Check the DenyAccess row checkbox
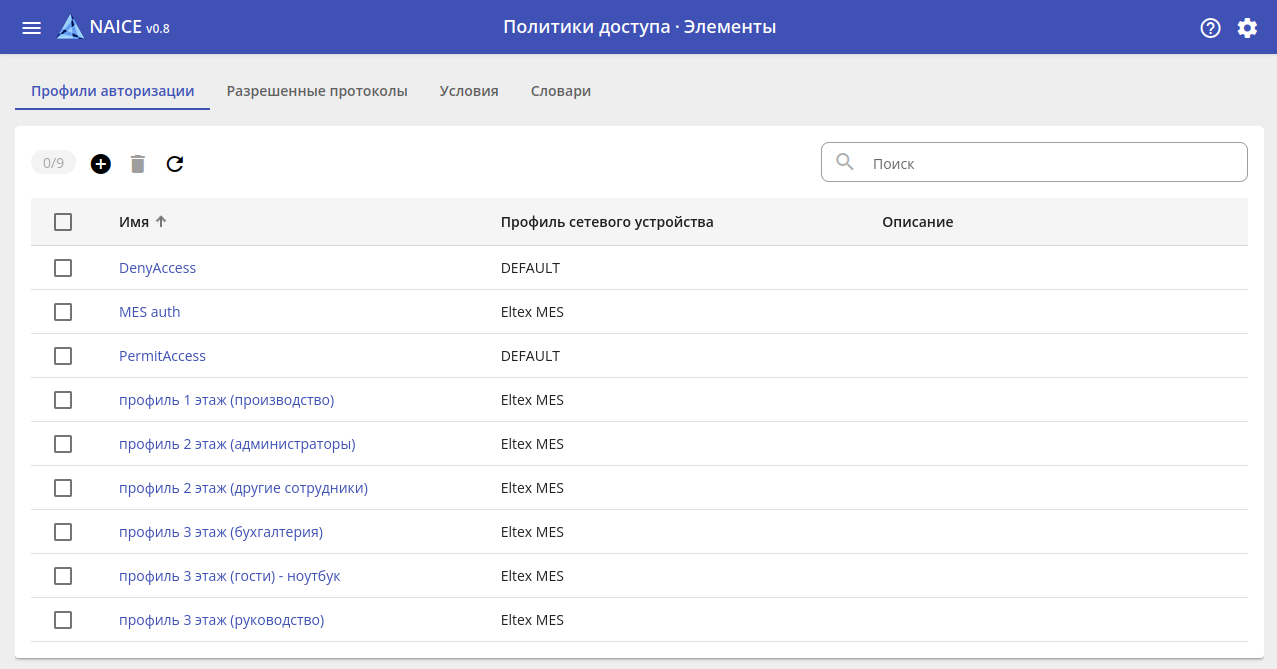 63,268
